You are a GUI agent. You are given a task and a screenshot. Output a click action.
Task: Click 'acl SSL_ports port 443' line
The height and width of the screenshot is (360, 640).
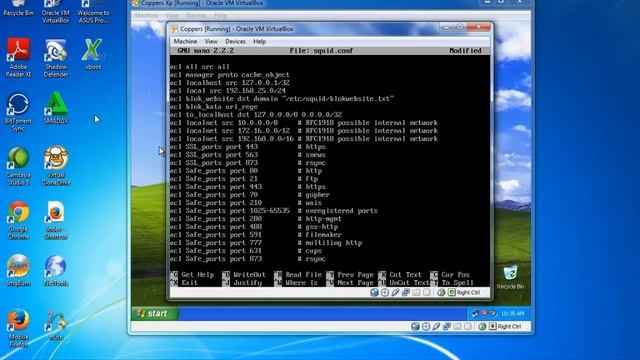[x=247, y=147]
